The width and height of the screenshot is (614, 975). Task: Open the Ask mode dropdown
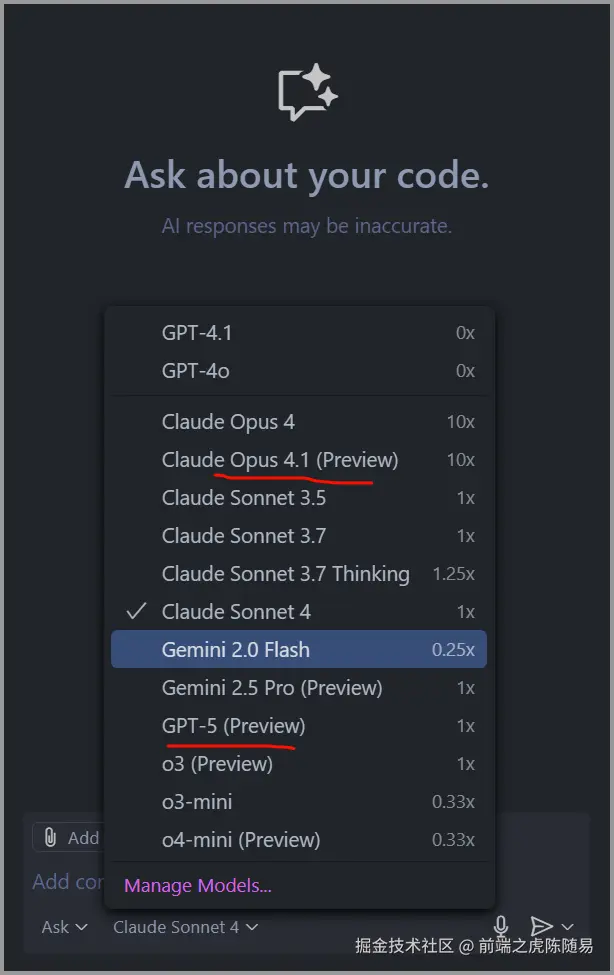pos(64,927)
